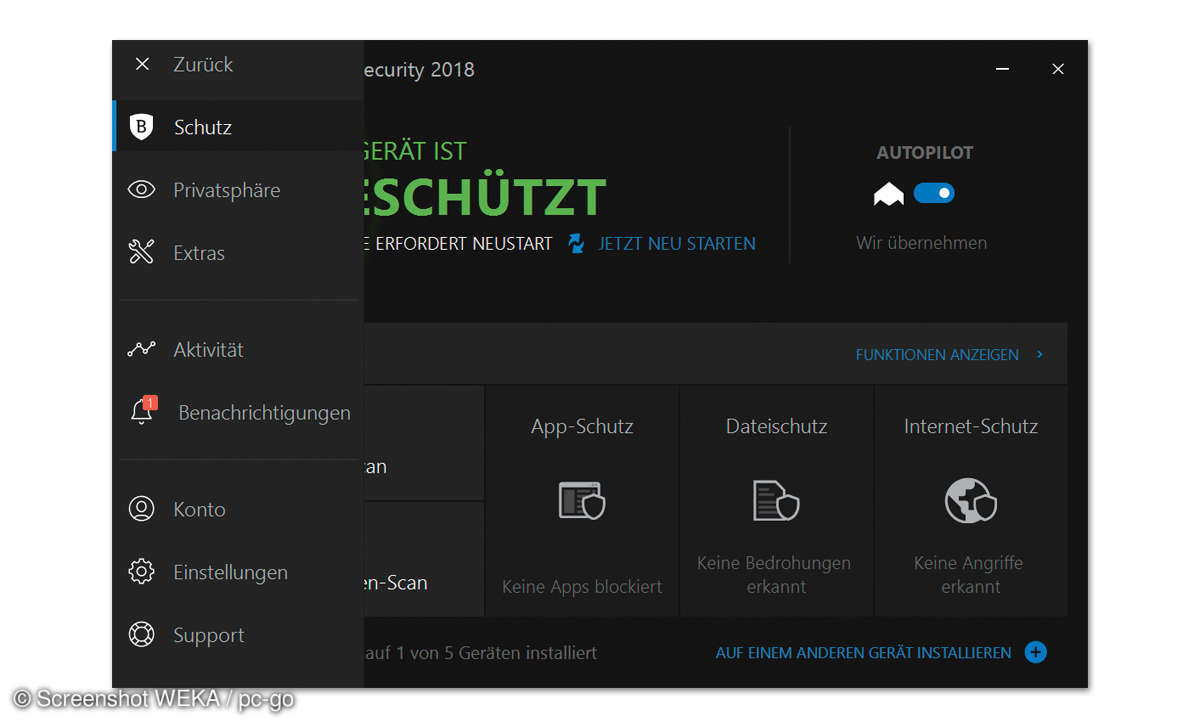Click the AUTOPILOT heading
This screenshot has width=1200, height=720.
[925, 153]
